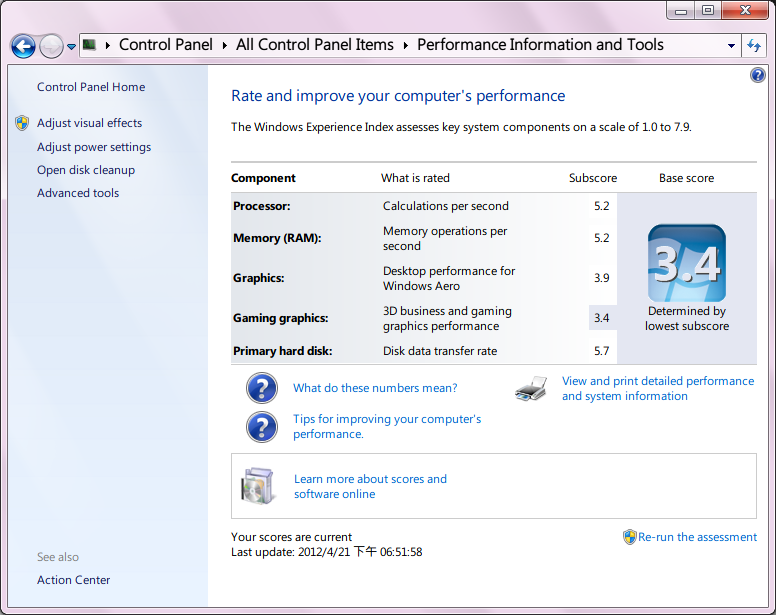Open Adjust visual effects
776x615 pixels.
point(90,123)
